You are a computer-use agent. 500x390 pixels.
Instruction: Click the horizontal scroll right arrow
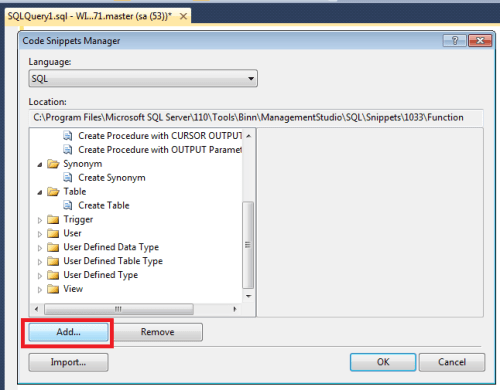235,309
